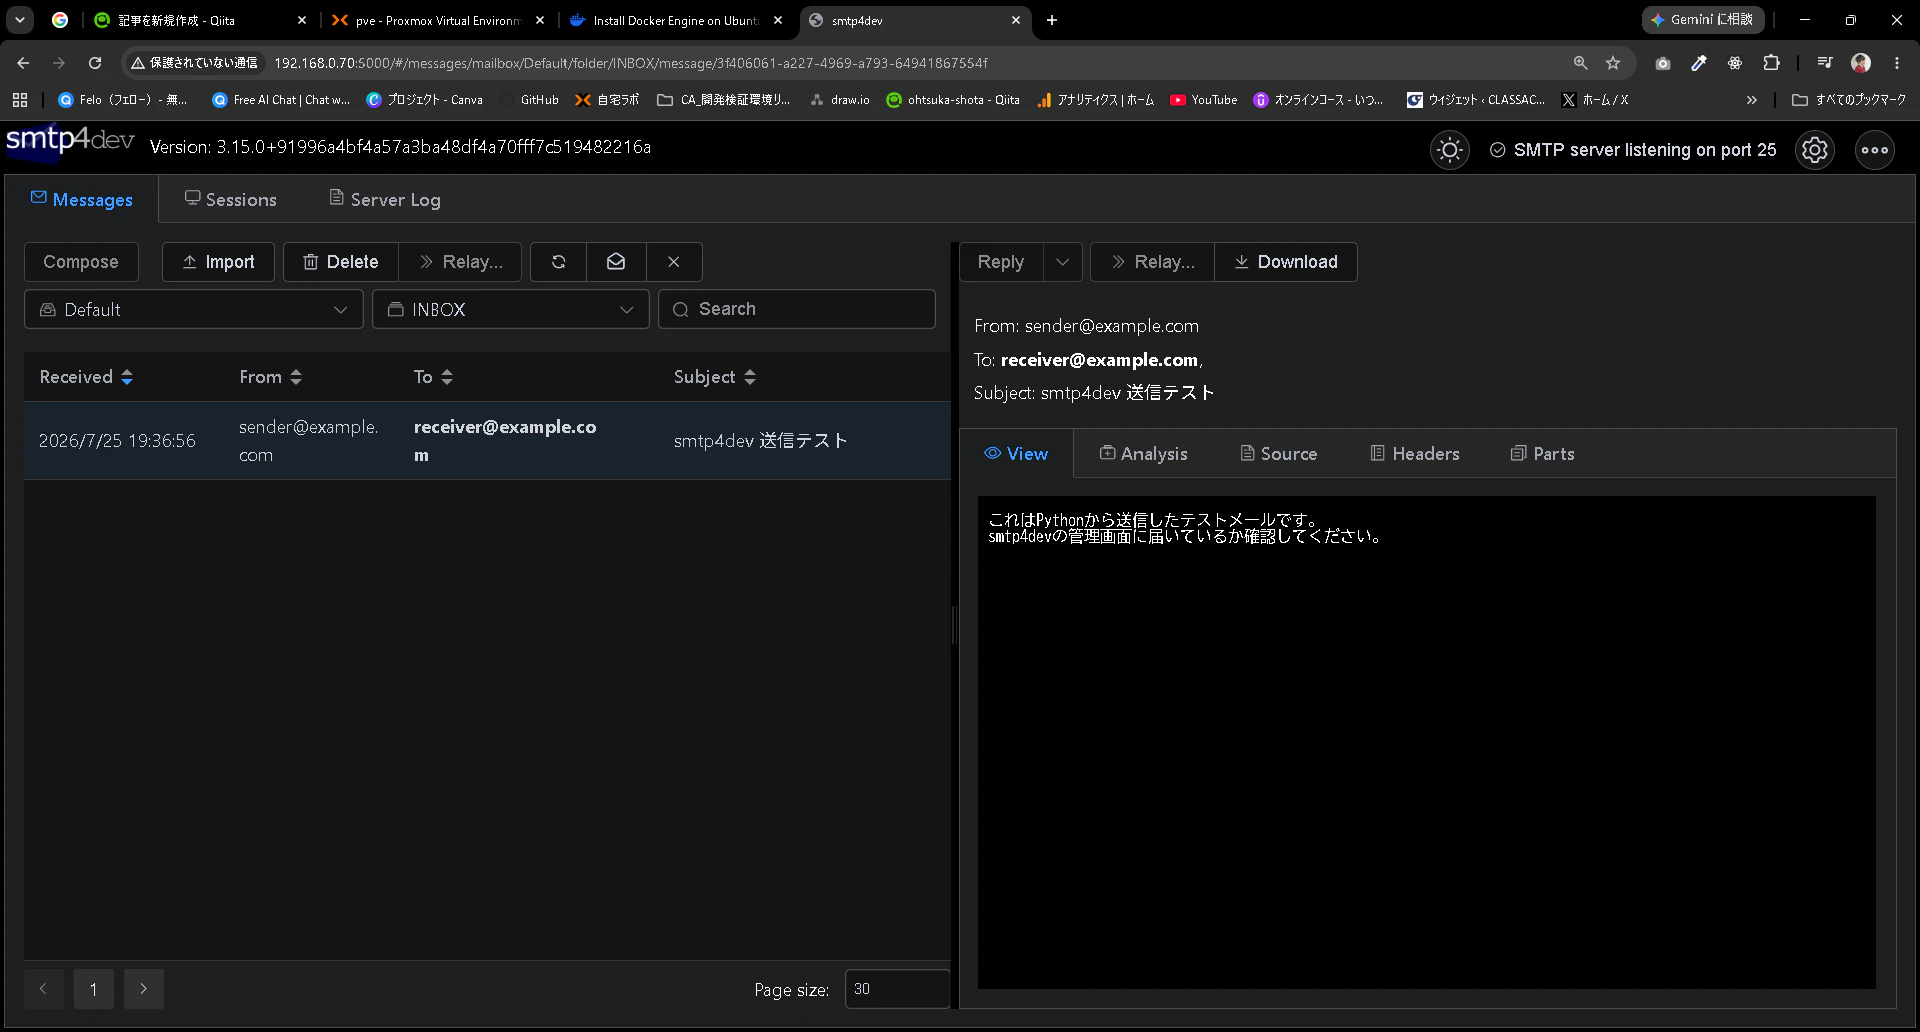The image size is (1920, 1032).
Task: Select the View tab of message
Action: 1016,454
